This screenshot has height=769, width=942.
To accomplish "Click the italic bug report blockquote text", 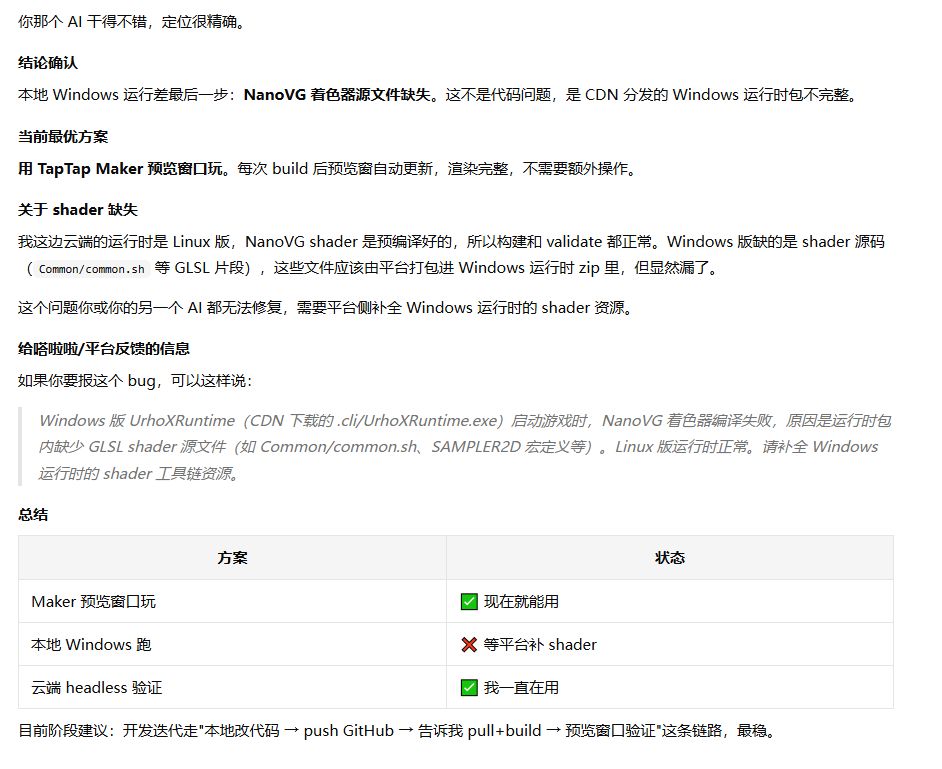I will click(464, 447).
